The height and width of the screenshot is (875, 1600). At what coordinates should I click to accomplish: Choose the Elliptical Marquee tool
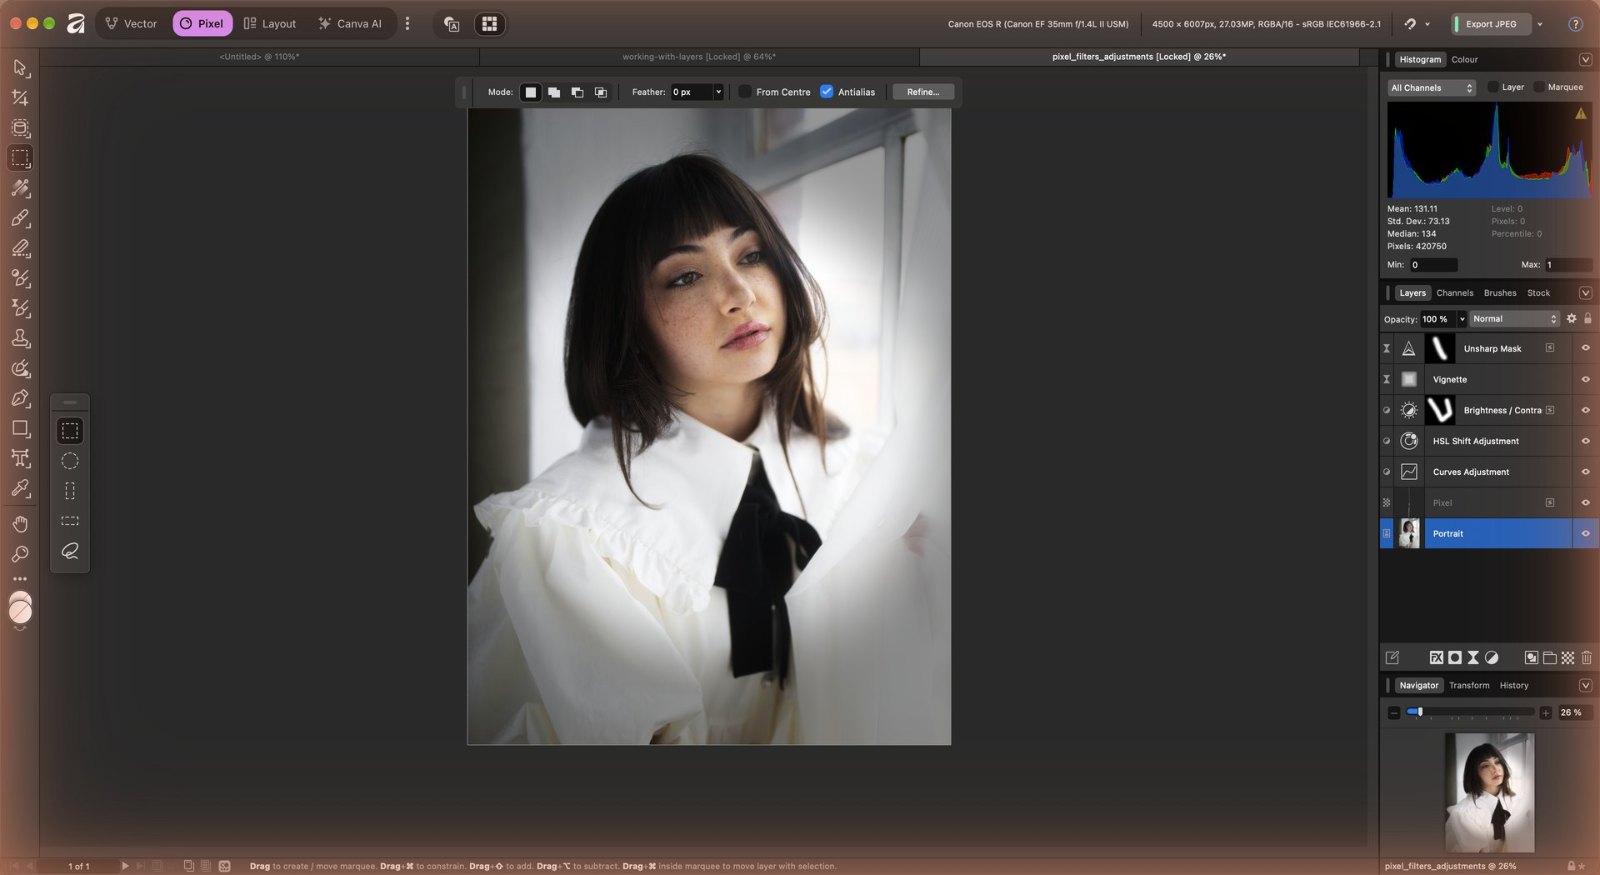pyautogui.click(x=70, y=461)
